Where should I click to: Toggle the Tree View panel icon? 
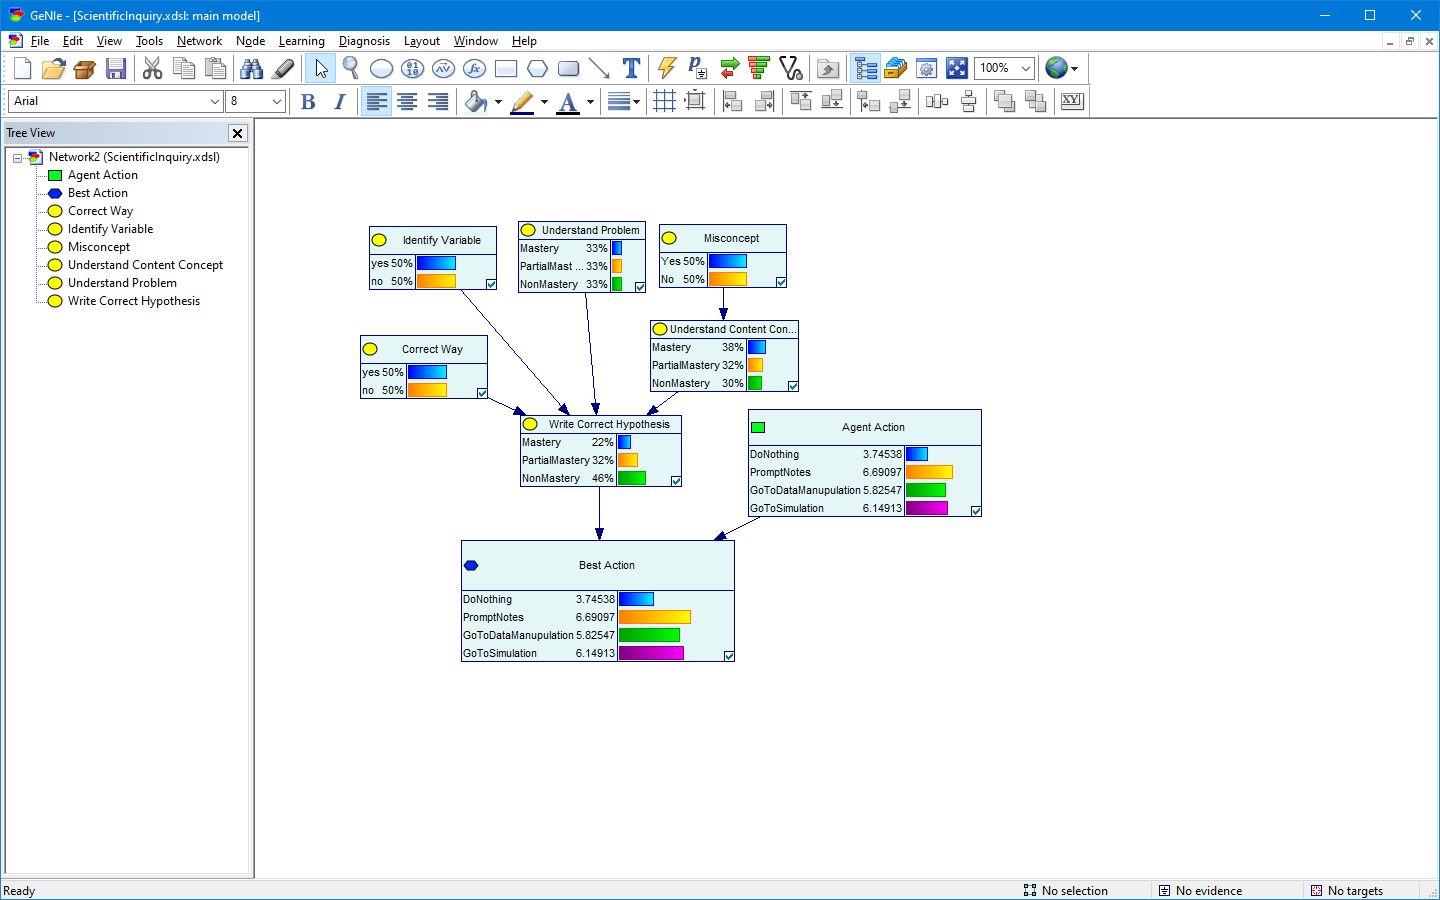coord(866,68)
